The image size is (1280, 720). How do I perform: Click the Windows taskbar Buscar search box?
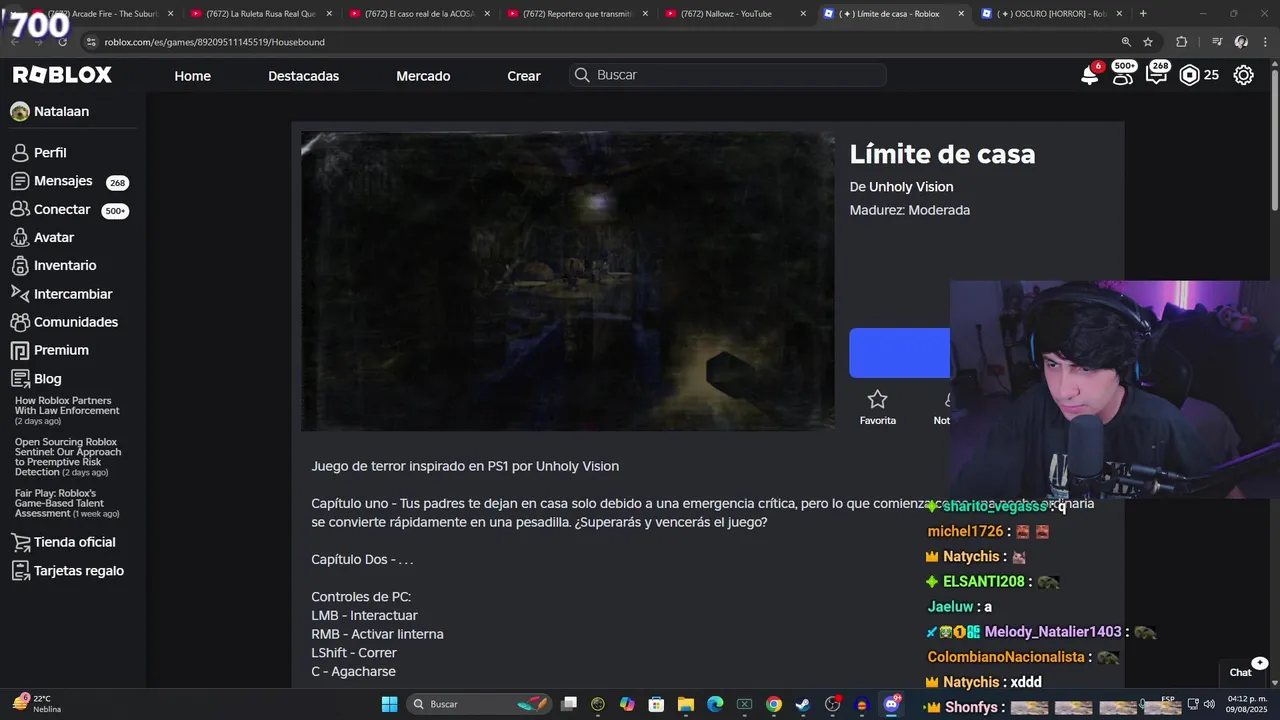tap(478, 704)
